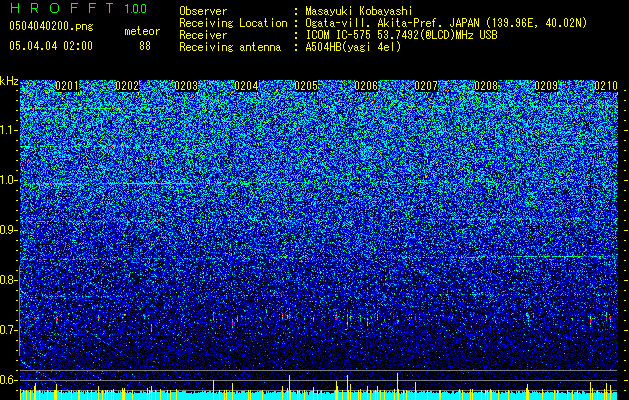Viewport: 629px width, 400px height.
Task: Click the ICOM IC-575 receiver details
Action: 401,35
